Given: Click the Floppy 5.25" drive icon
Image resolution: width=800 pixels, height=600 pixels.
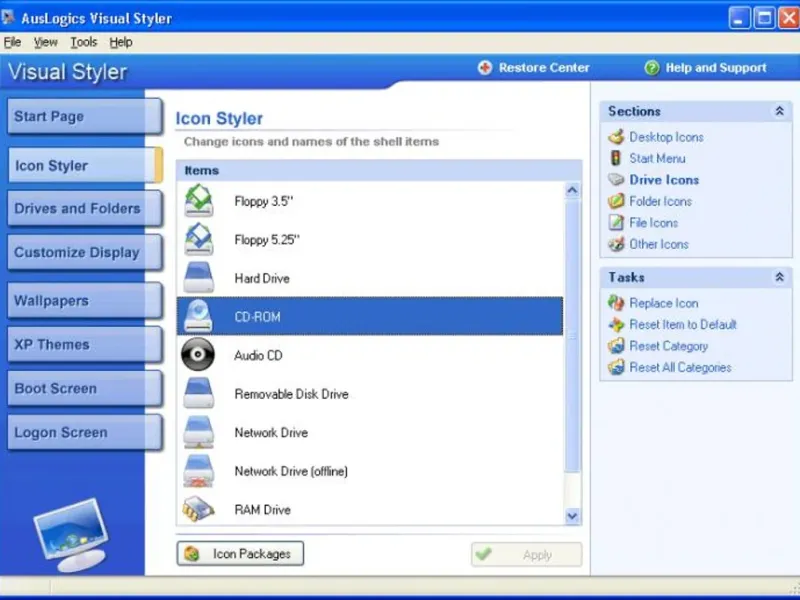Looking at the screenshot, I should pyautogui.click(x=198, y=239).
